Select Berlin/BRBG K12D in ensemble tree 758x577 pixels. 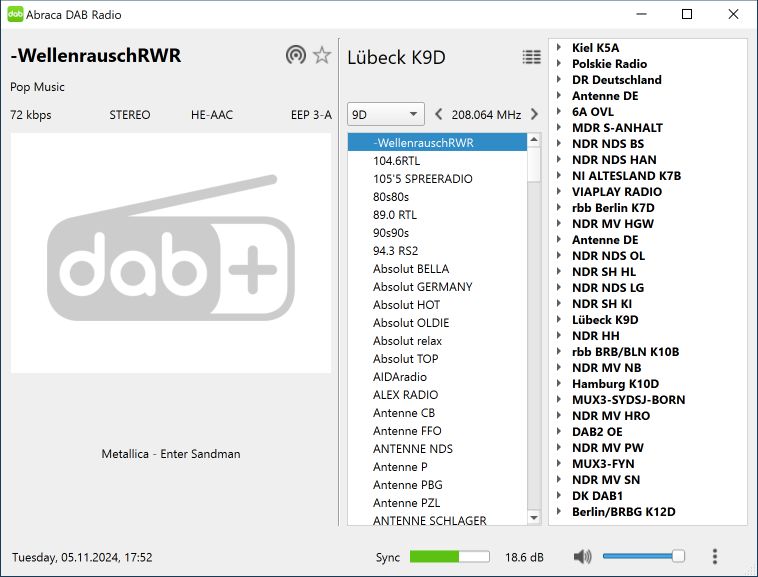pos(623,512)
